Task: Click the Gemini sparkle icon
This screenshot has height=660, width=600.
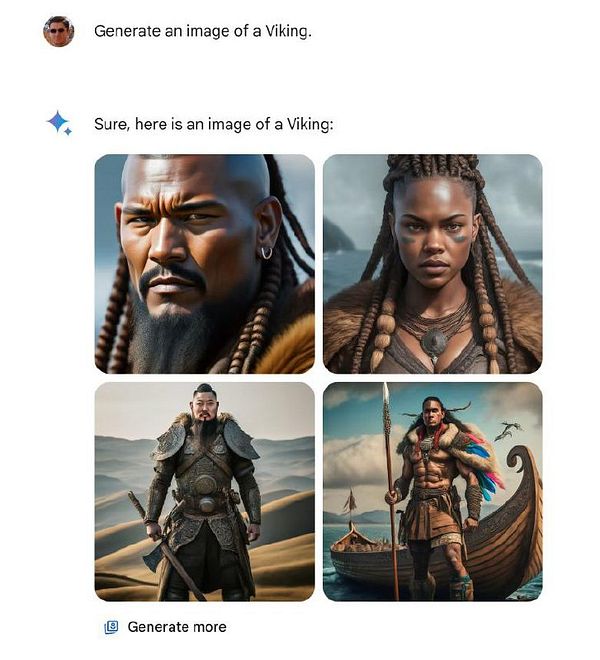Action: 59,122
